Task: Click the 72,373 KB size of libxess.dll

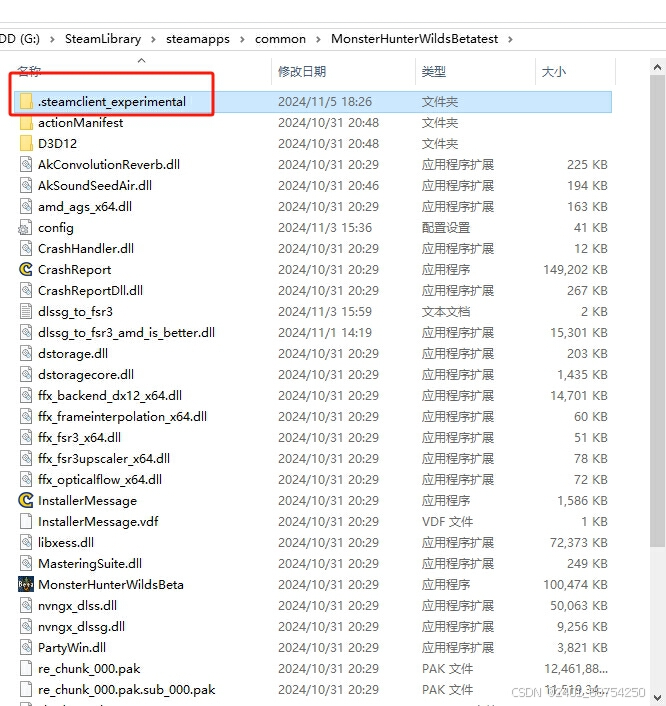Action: click(x=579, y=543)
